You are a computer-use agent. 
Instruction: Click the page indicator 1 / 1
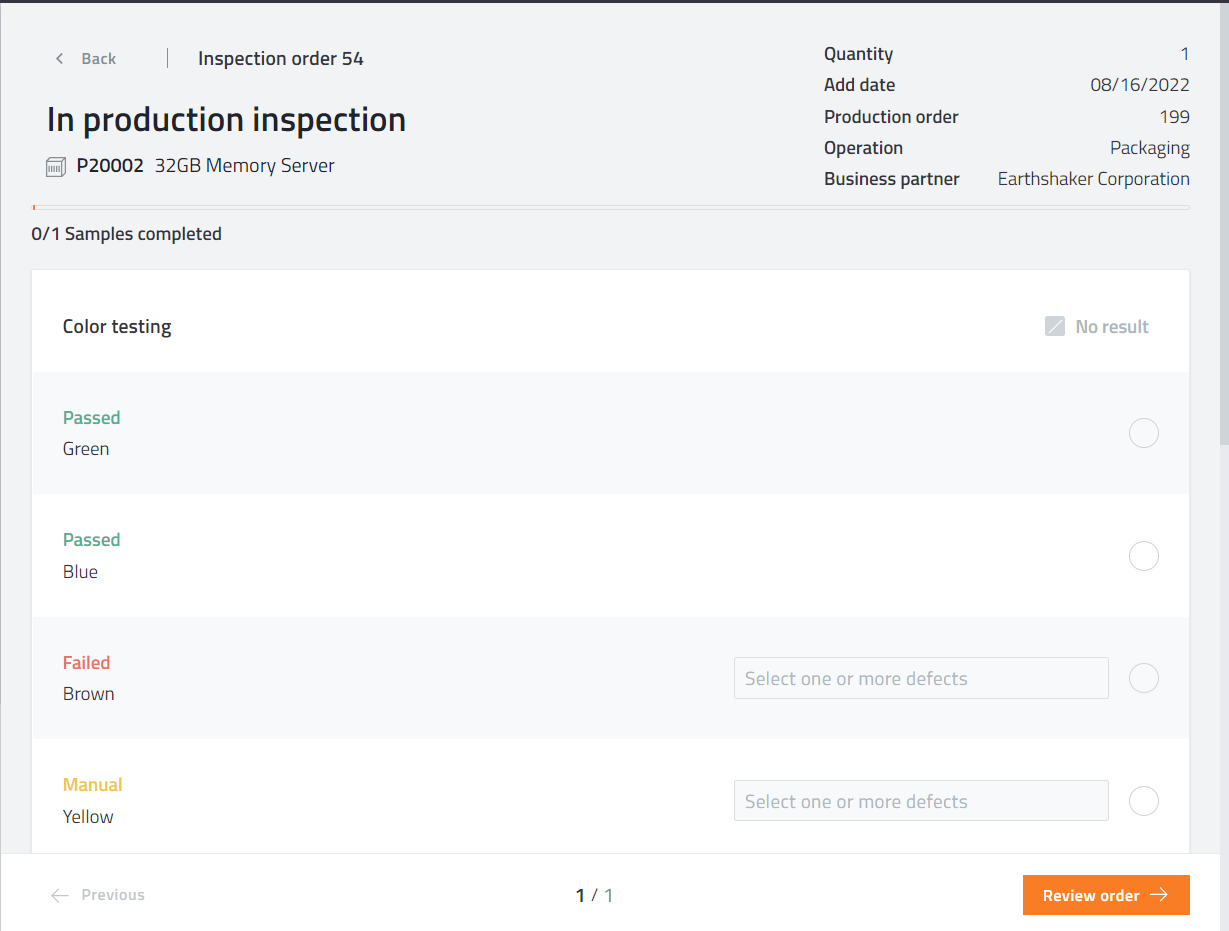tap(594, 895)
